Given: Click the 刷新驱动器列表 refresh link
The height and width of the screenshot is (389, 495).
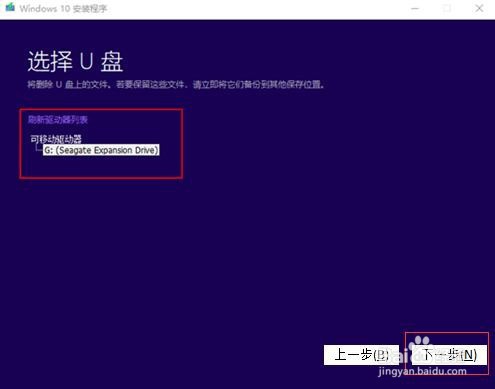Looking at the screenshot, I should (x=58, y=120).
